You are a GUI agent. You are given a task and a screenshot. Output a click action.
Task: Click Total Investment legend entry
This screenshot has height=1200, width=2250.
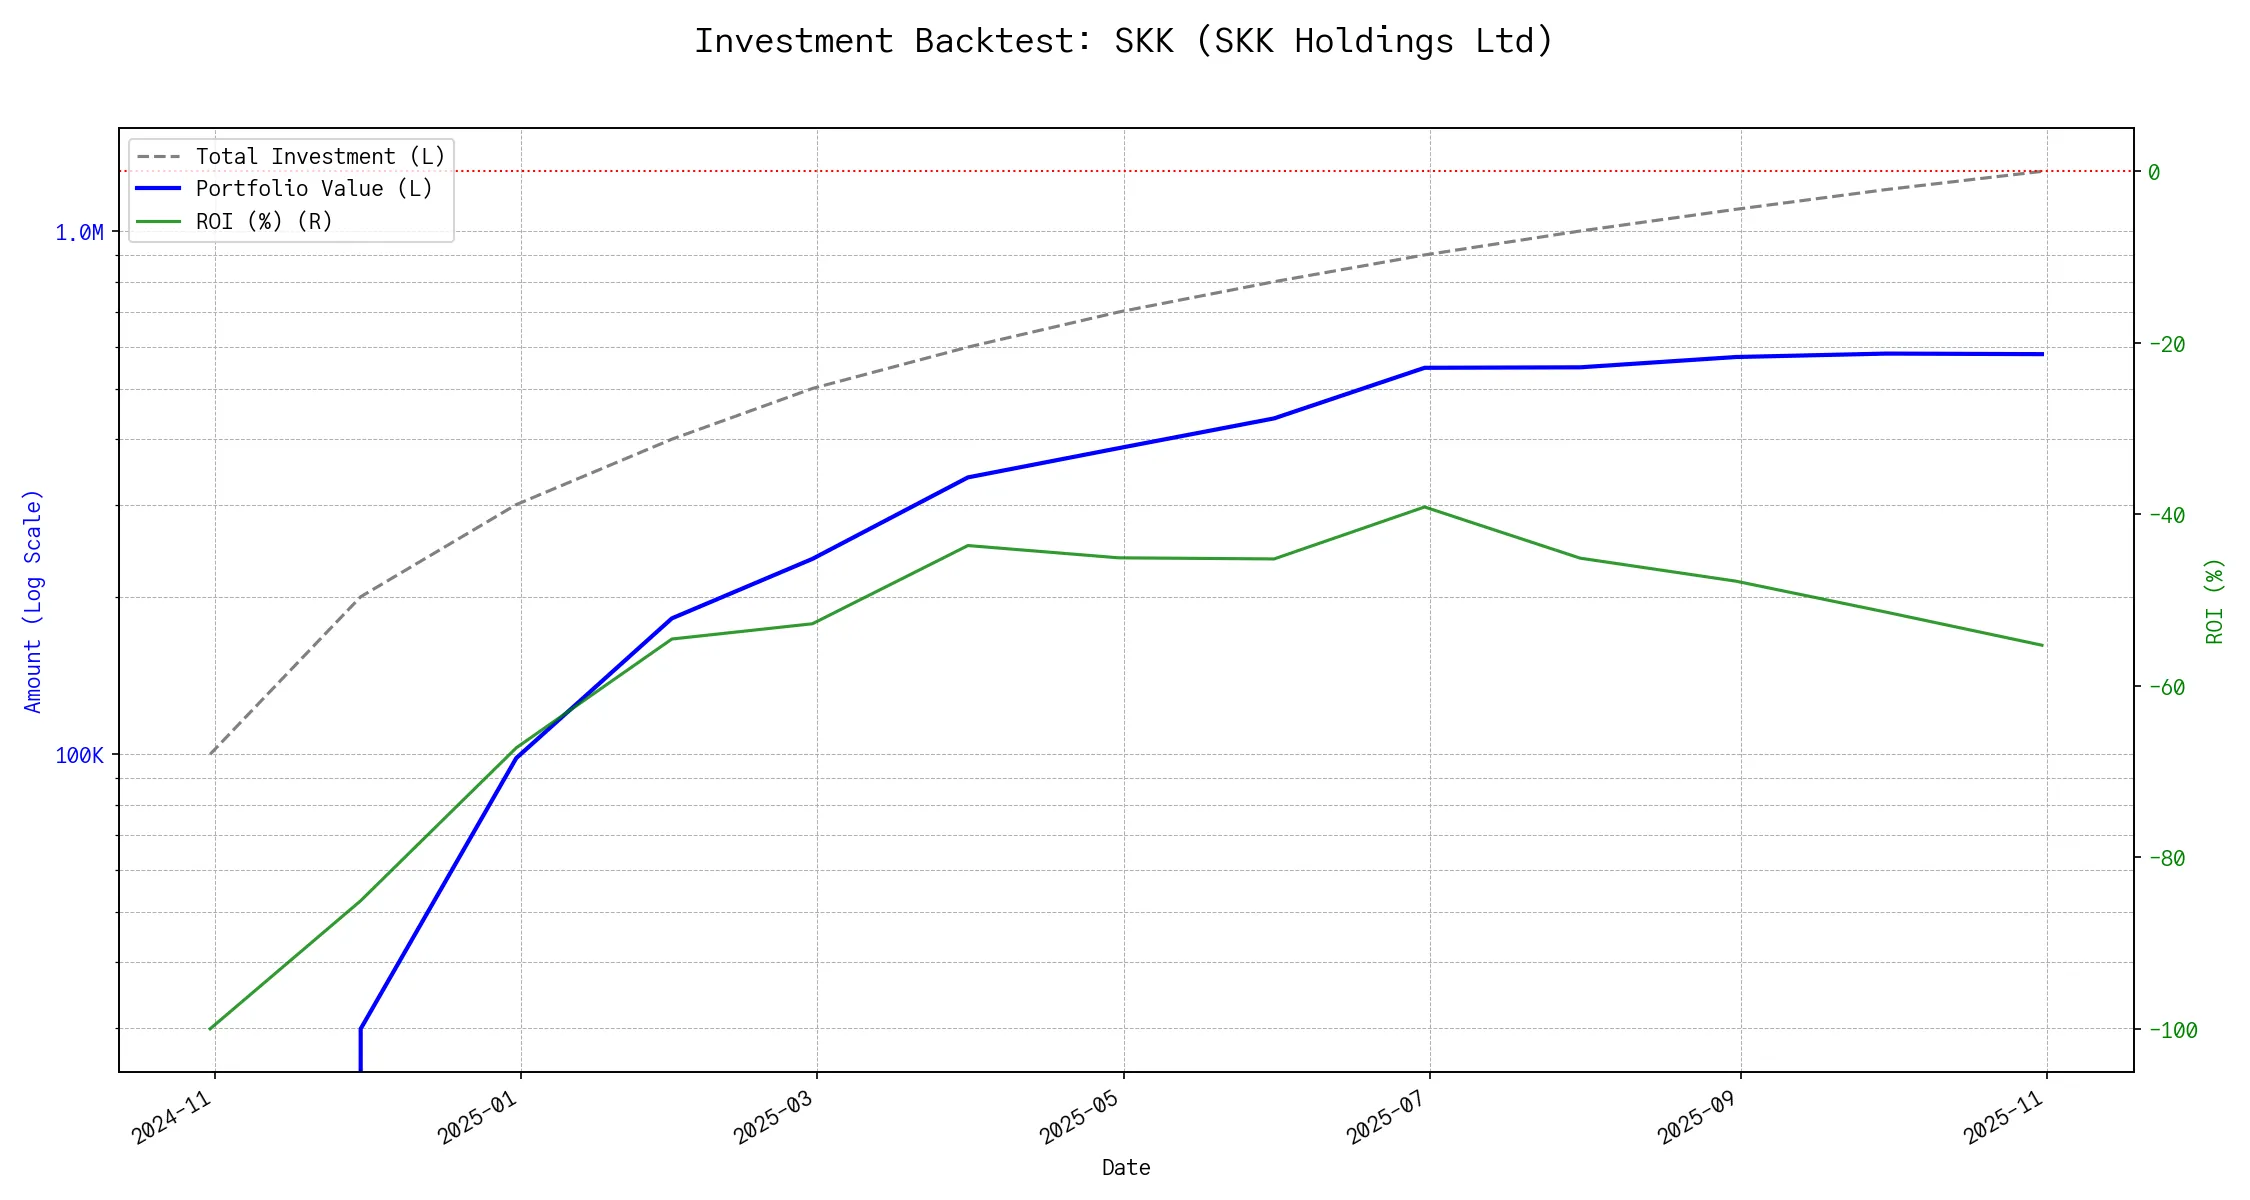pos(320,157)
